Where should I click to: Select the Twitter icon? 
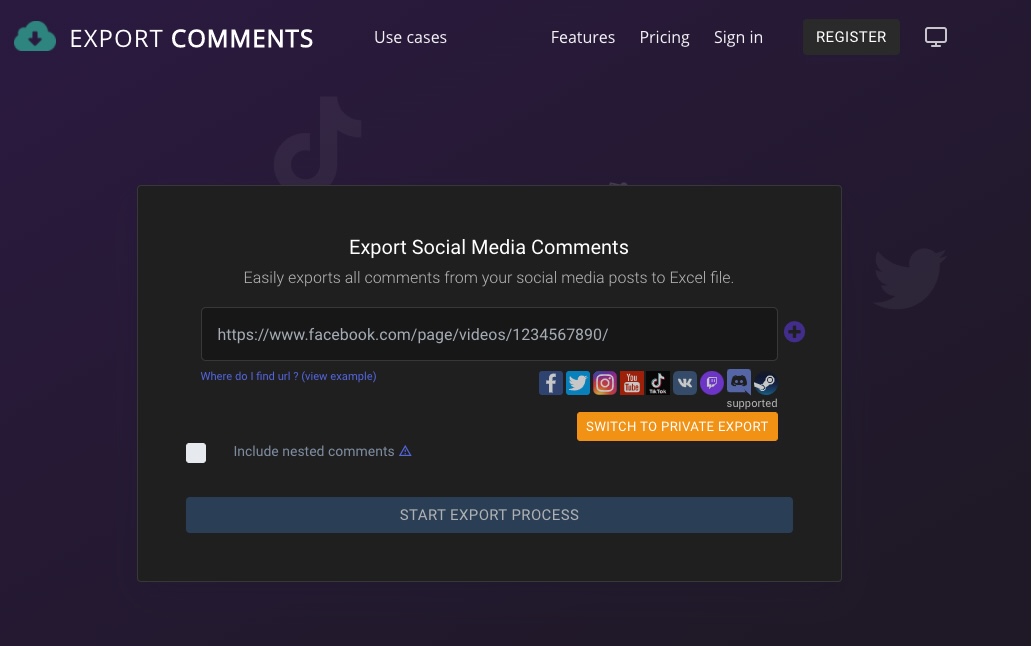pyautogui.click(x=577, y=382)
